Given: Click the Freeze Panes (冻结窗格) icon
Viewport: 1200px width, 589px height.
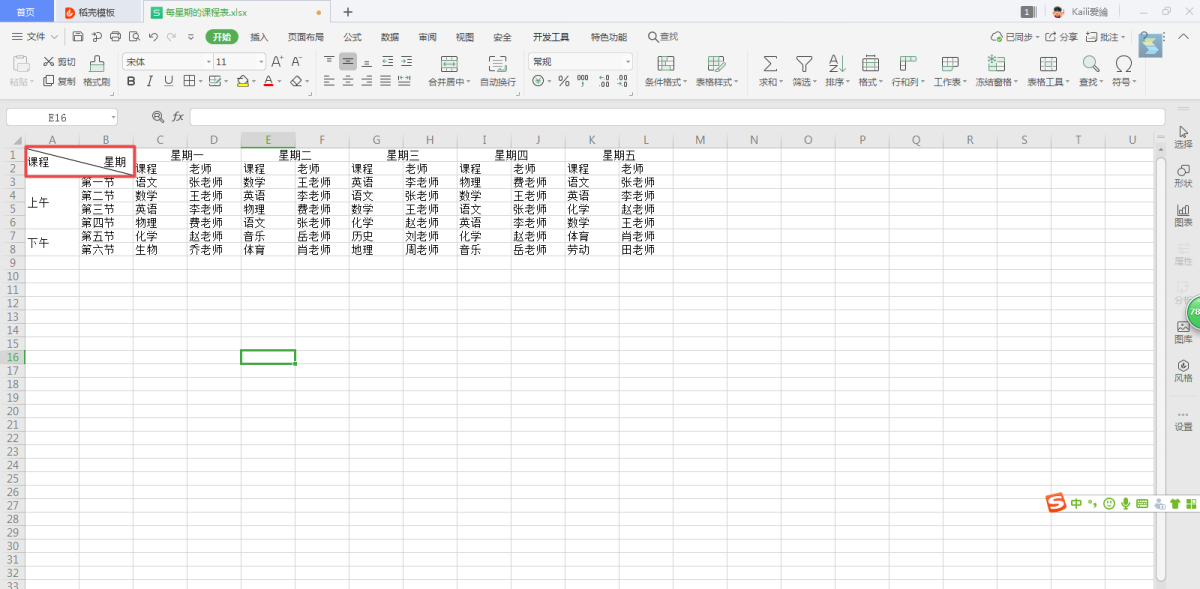Looking at the screenshot, I should point(996,64).
